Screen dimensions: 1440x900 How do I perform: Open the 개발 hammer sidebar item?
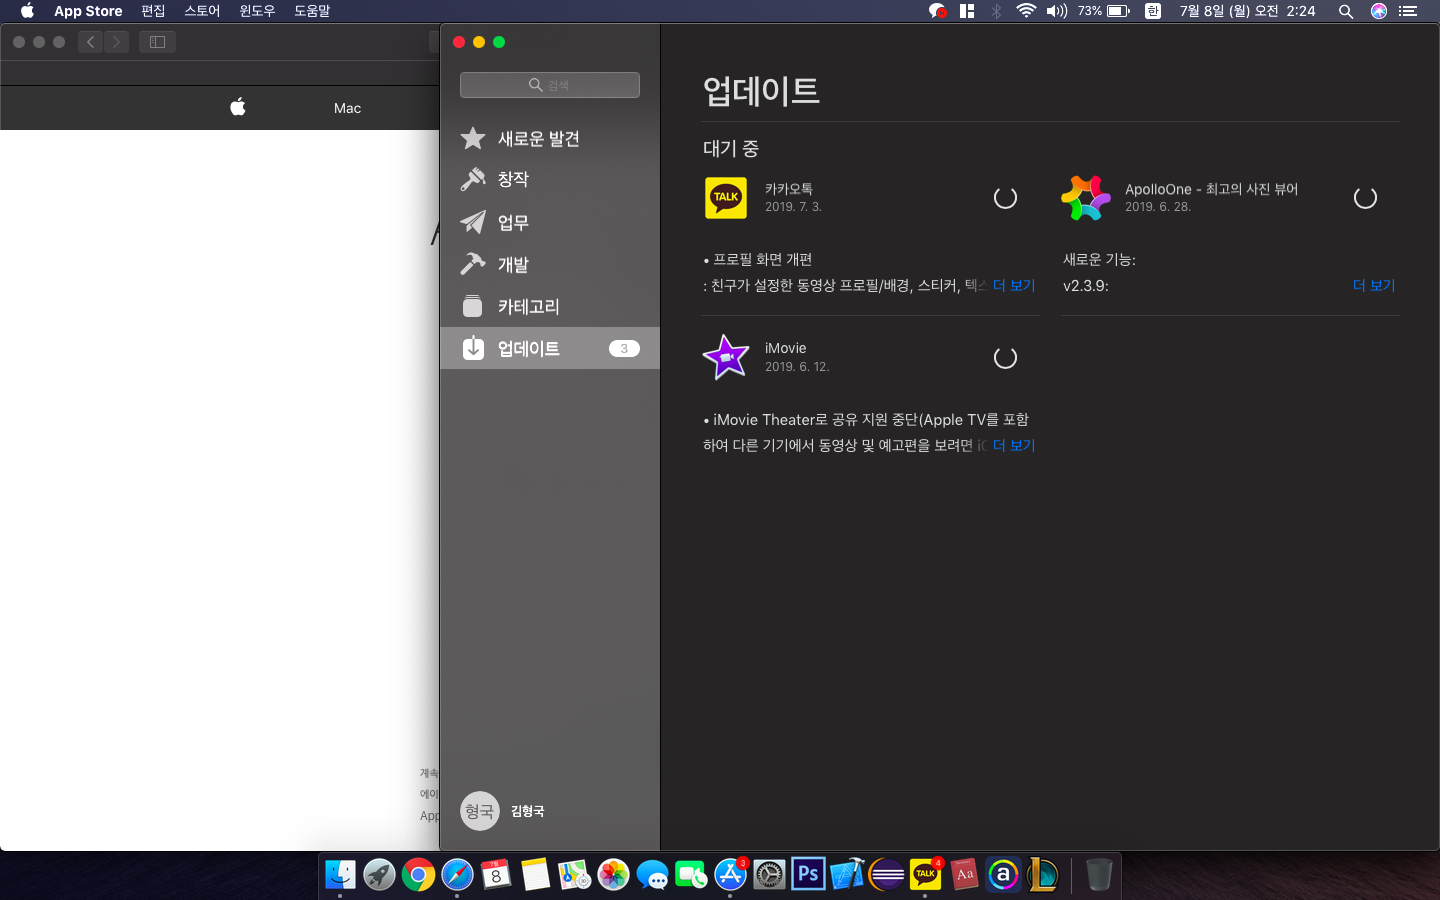(513, 265)
